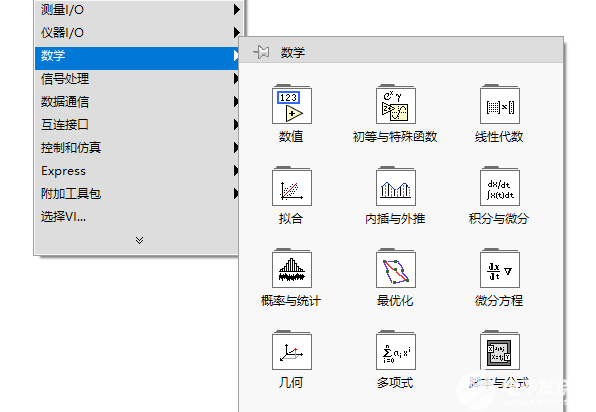The width and height of the screenshot is (596, 412).
Task: Open the 数值 numeric palette icon
Action: click(x=292, y=105)
